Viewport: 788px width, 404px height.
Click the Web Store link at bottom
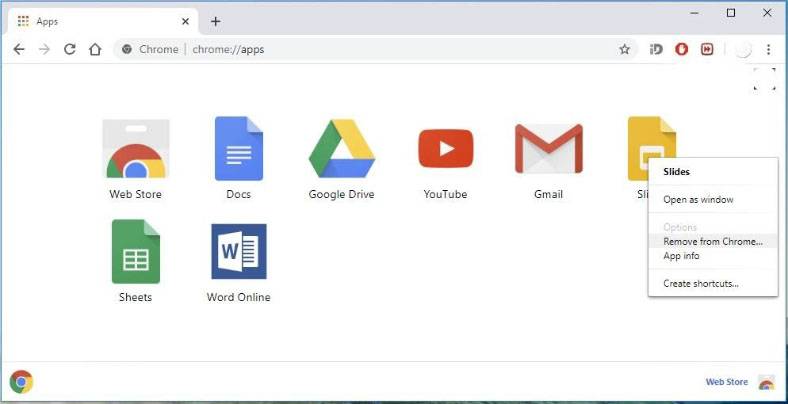click(727, 382)
